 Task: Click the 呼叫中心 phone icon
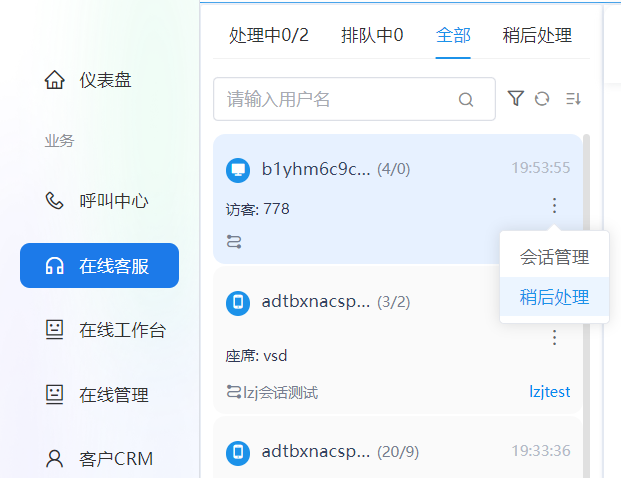tap(54, 200)
